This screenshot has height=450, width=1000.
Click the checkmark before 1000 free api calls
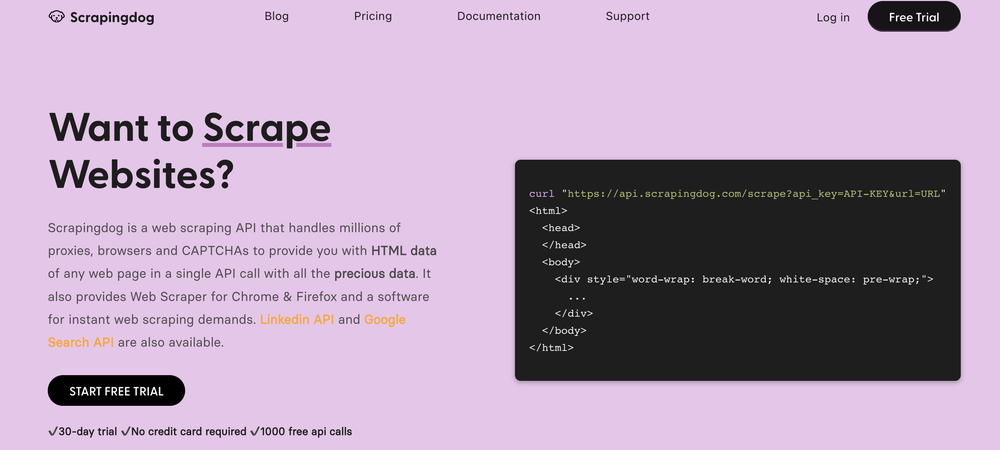pyautogui.click(x=255, y=432)
